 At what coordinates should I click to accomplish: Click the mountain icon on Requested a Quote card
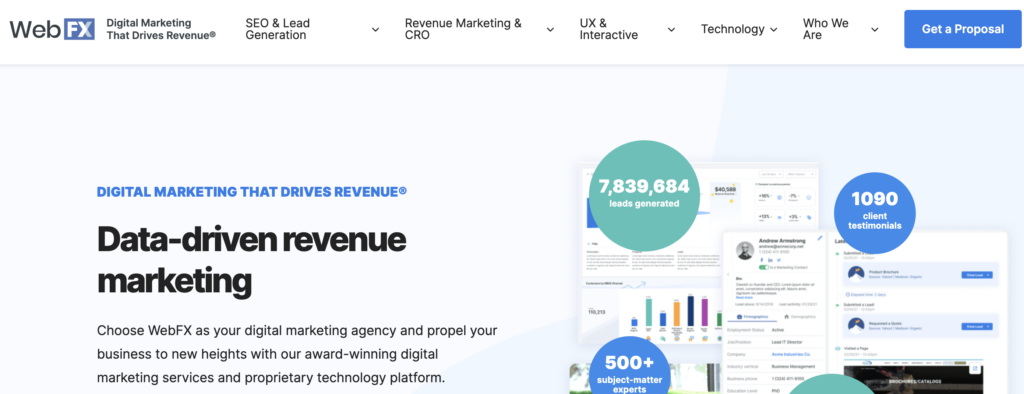856,325
